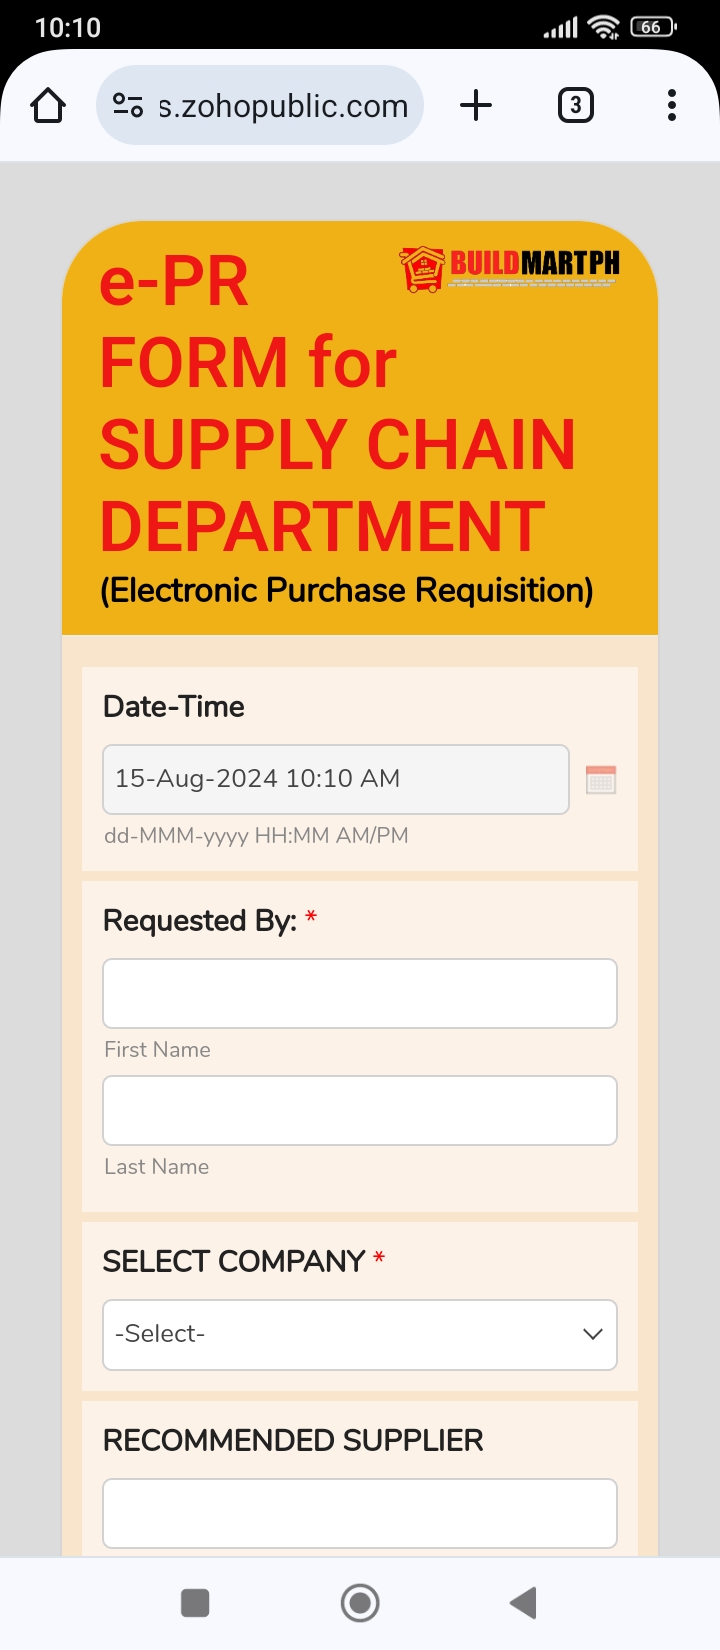The width and height of the screenshot is (720, 1650).
Task: Open a new tab with plus icon
Action: click(476, 105)
